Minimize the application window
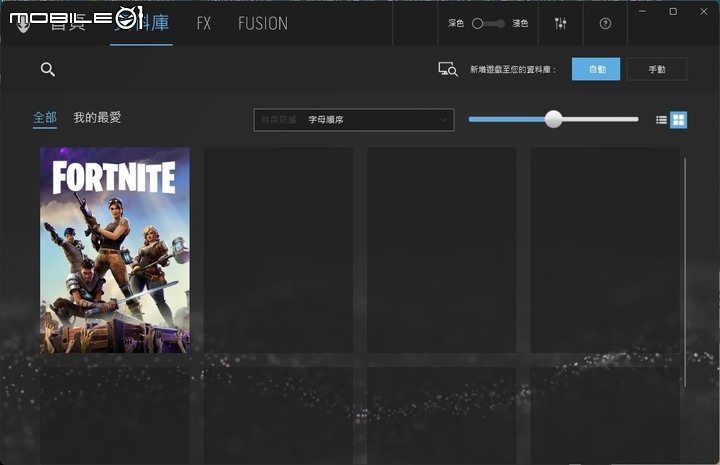 (642, 11)
